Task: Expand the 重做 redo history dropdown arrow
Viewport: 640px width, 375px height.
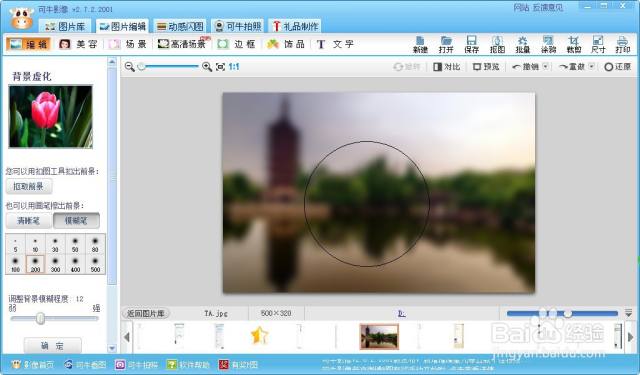Action: [x=591, y=67]
